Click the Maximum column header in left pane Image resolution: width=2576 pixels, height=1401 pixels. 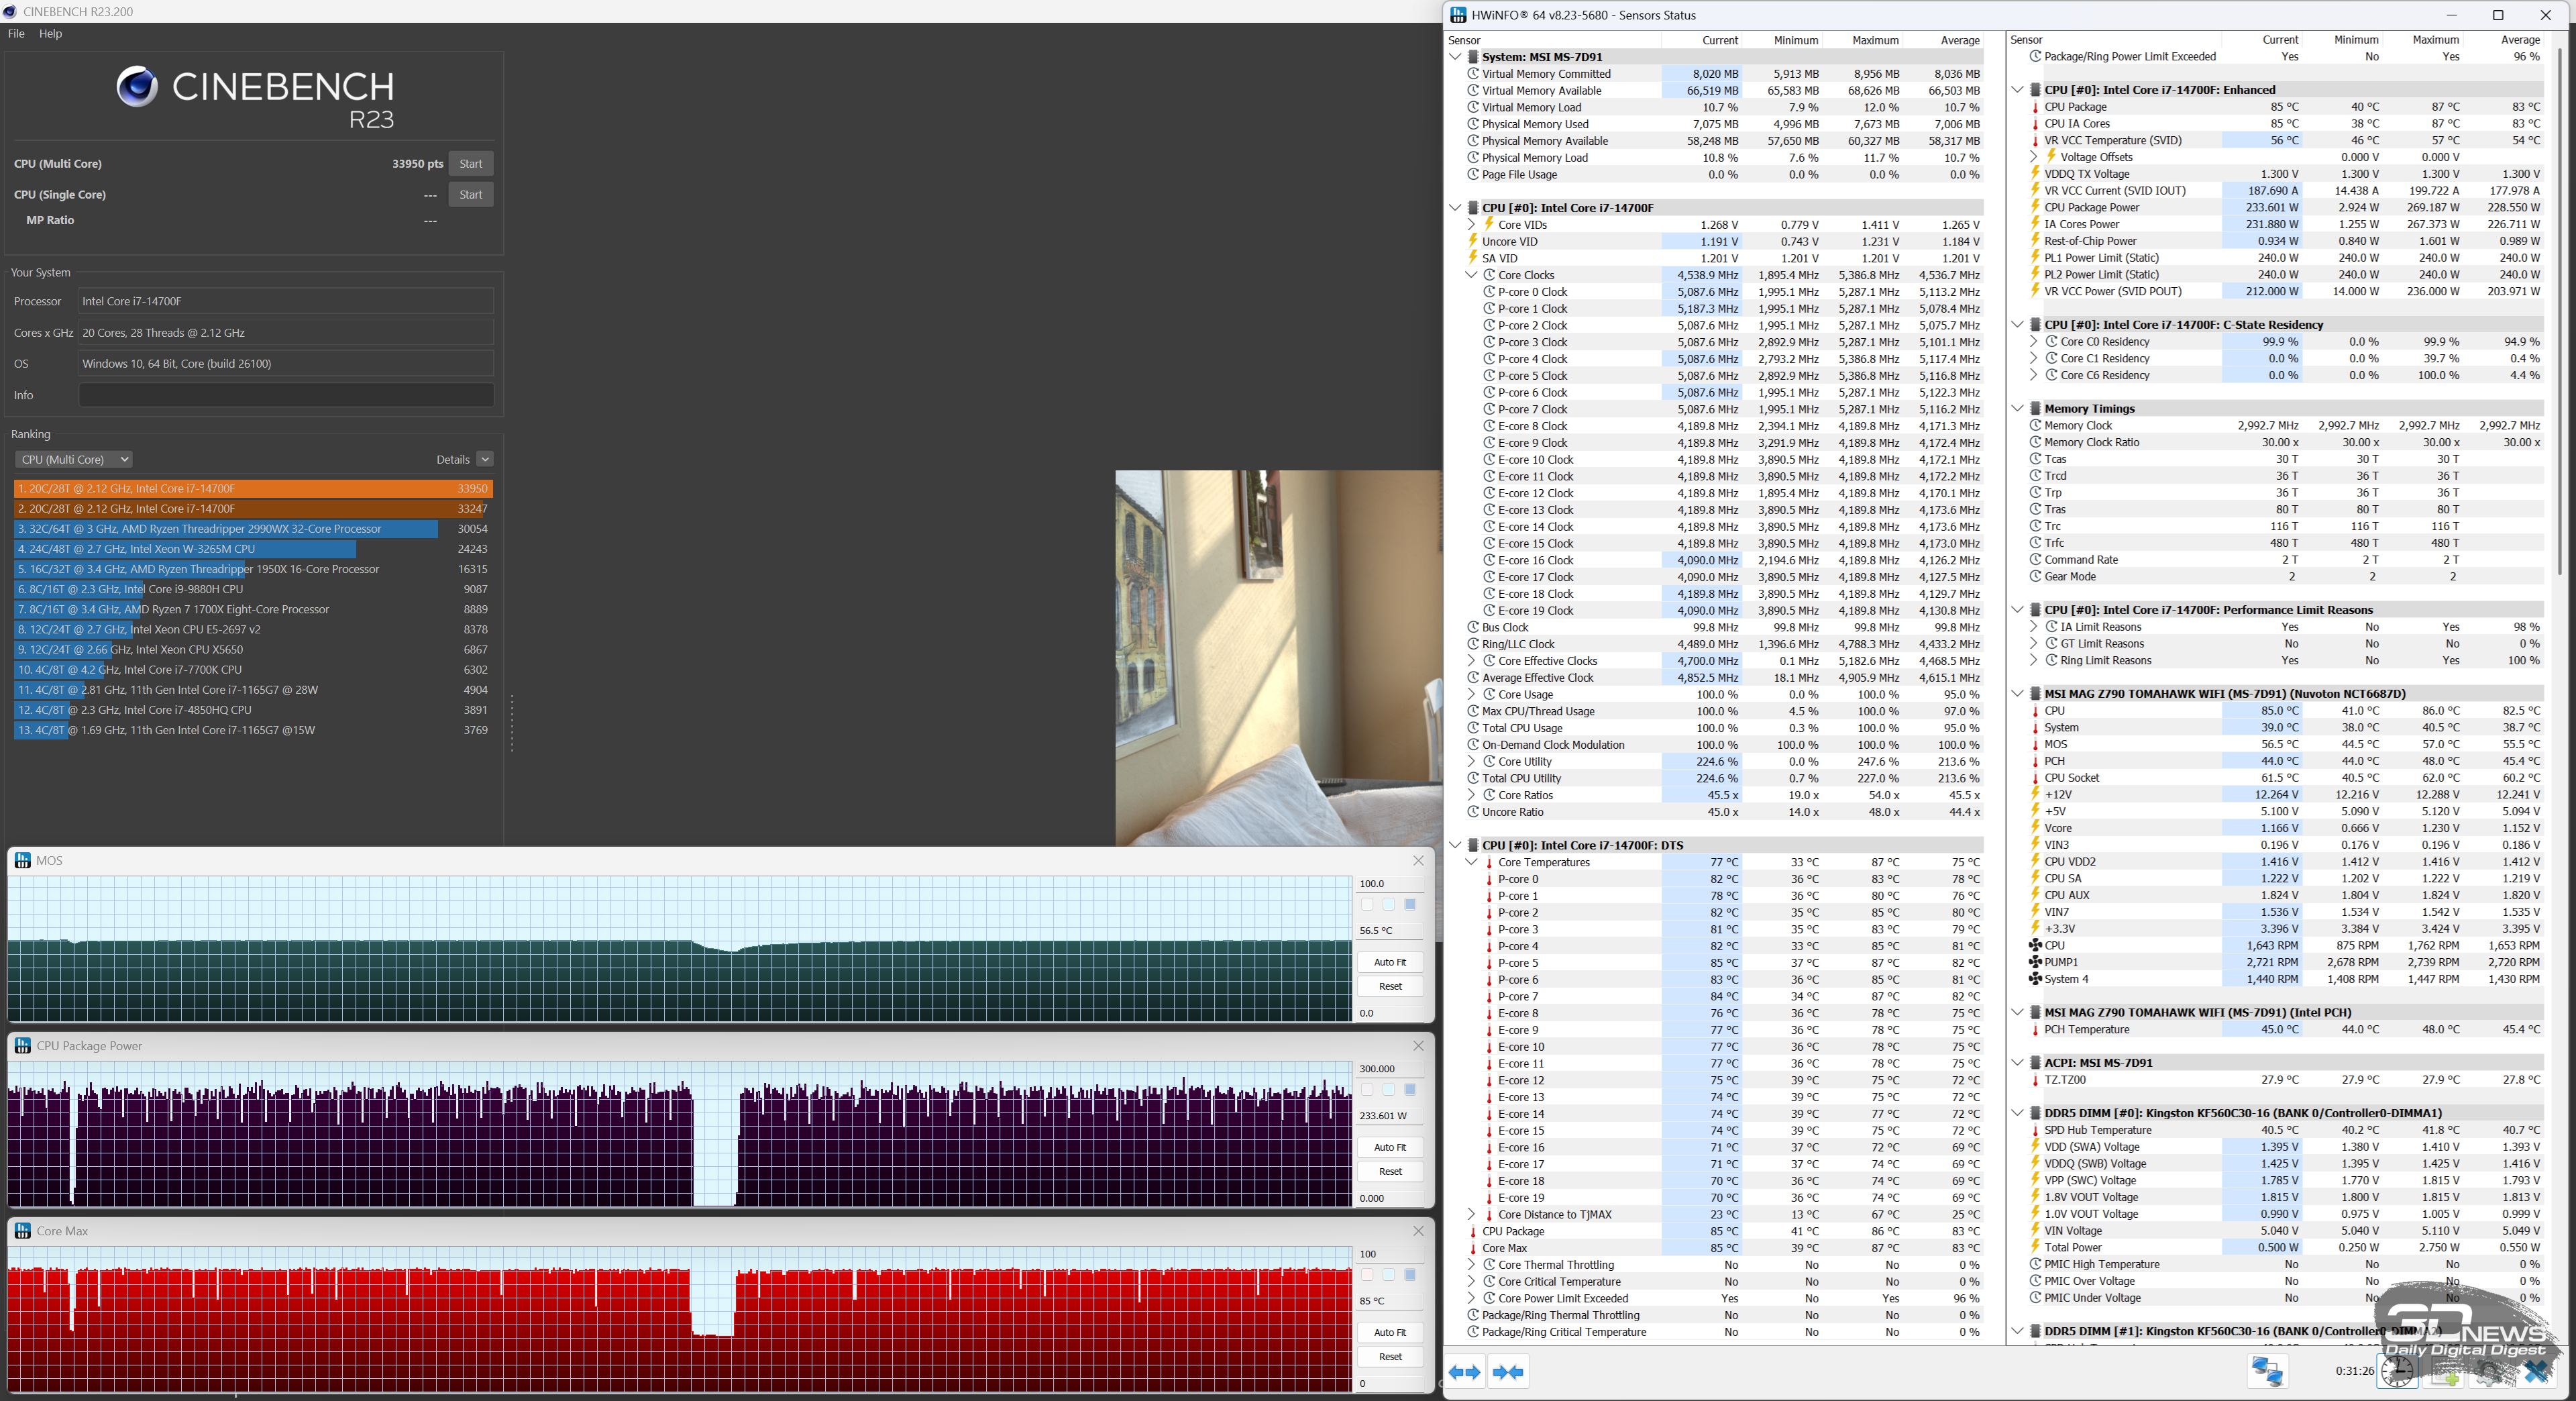pos(1875,40)
